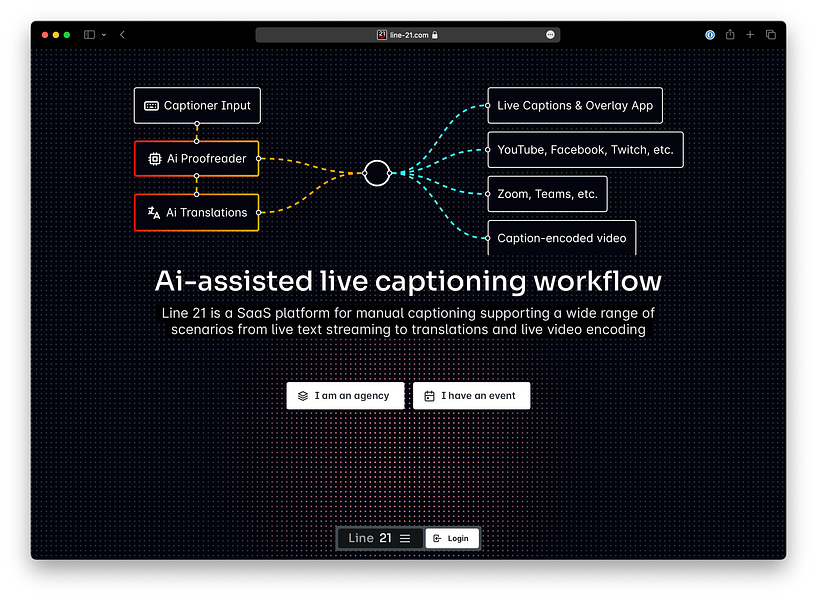
Task: Click the calendar icon on event button
Action: (429, 396)
